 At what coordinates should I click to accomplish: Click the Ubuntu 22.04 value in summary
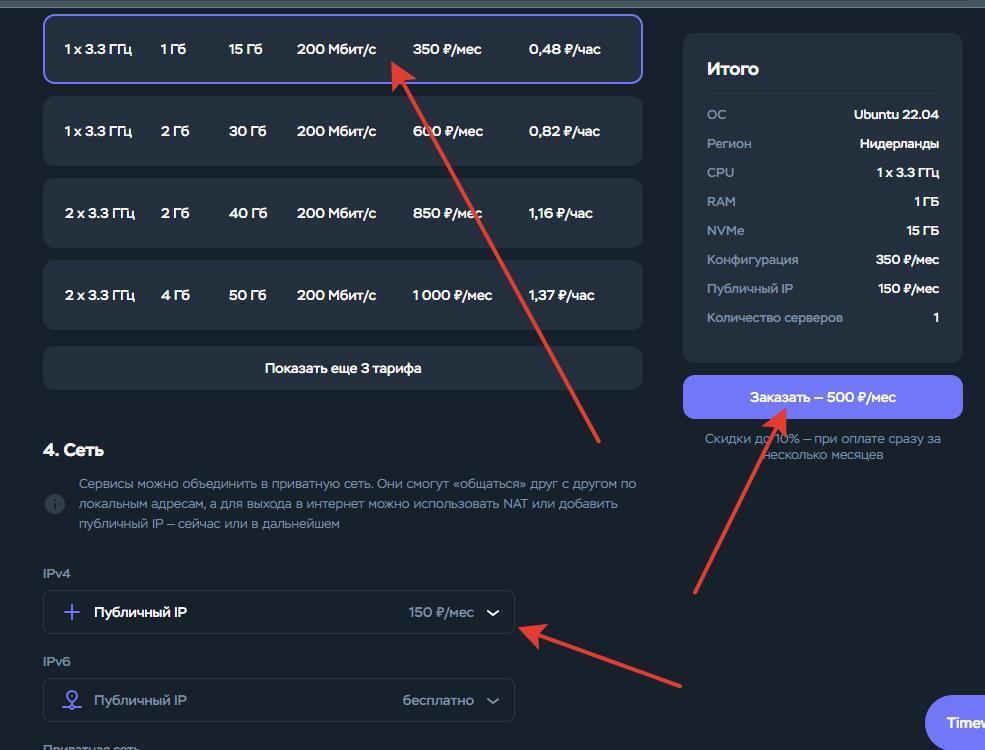(x=896, y=114)
